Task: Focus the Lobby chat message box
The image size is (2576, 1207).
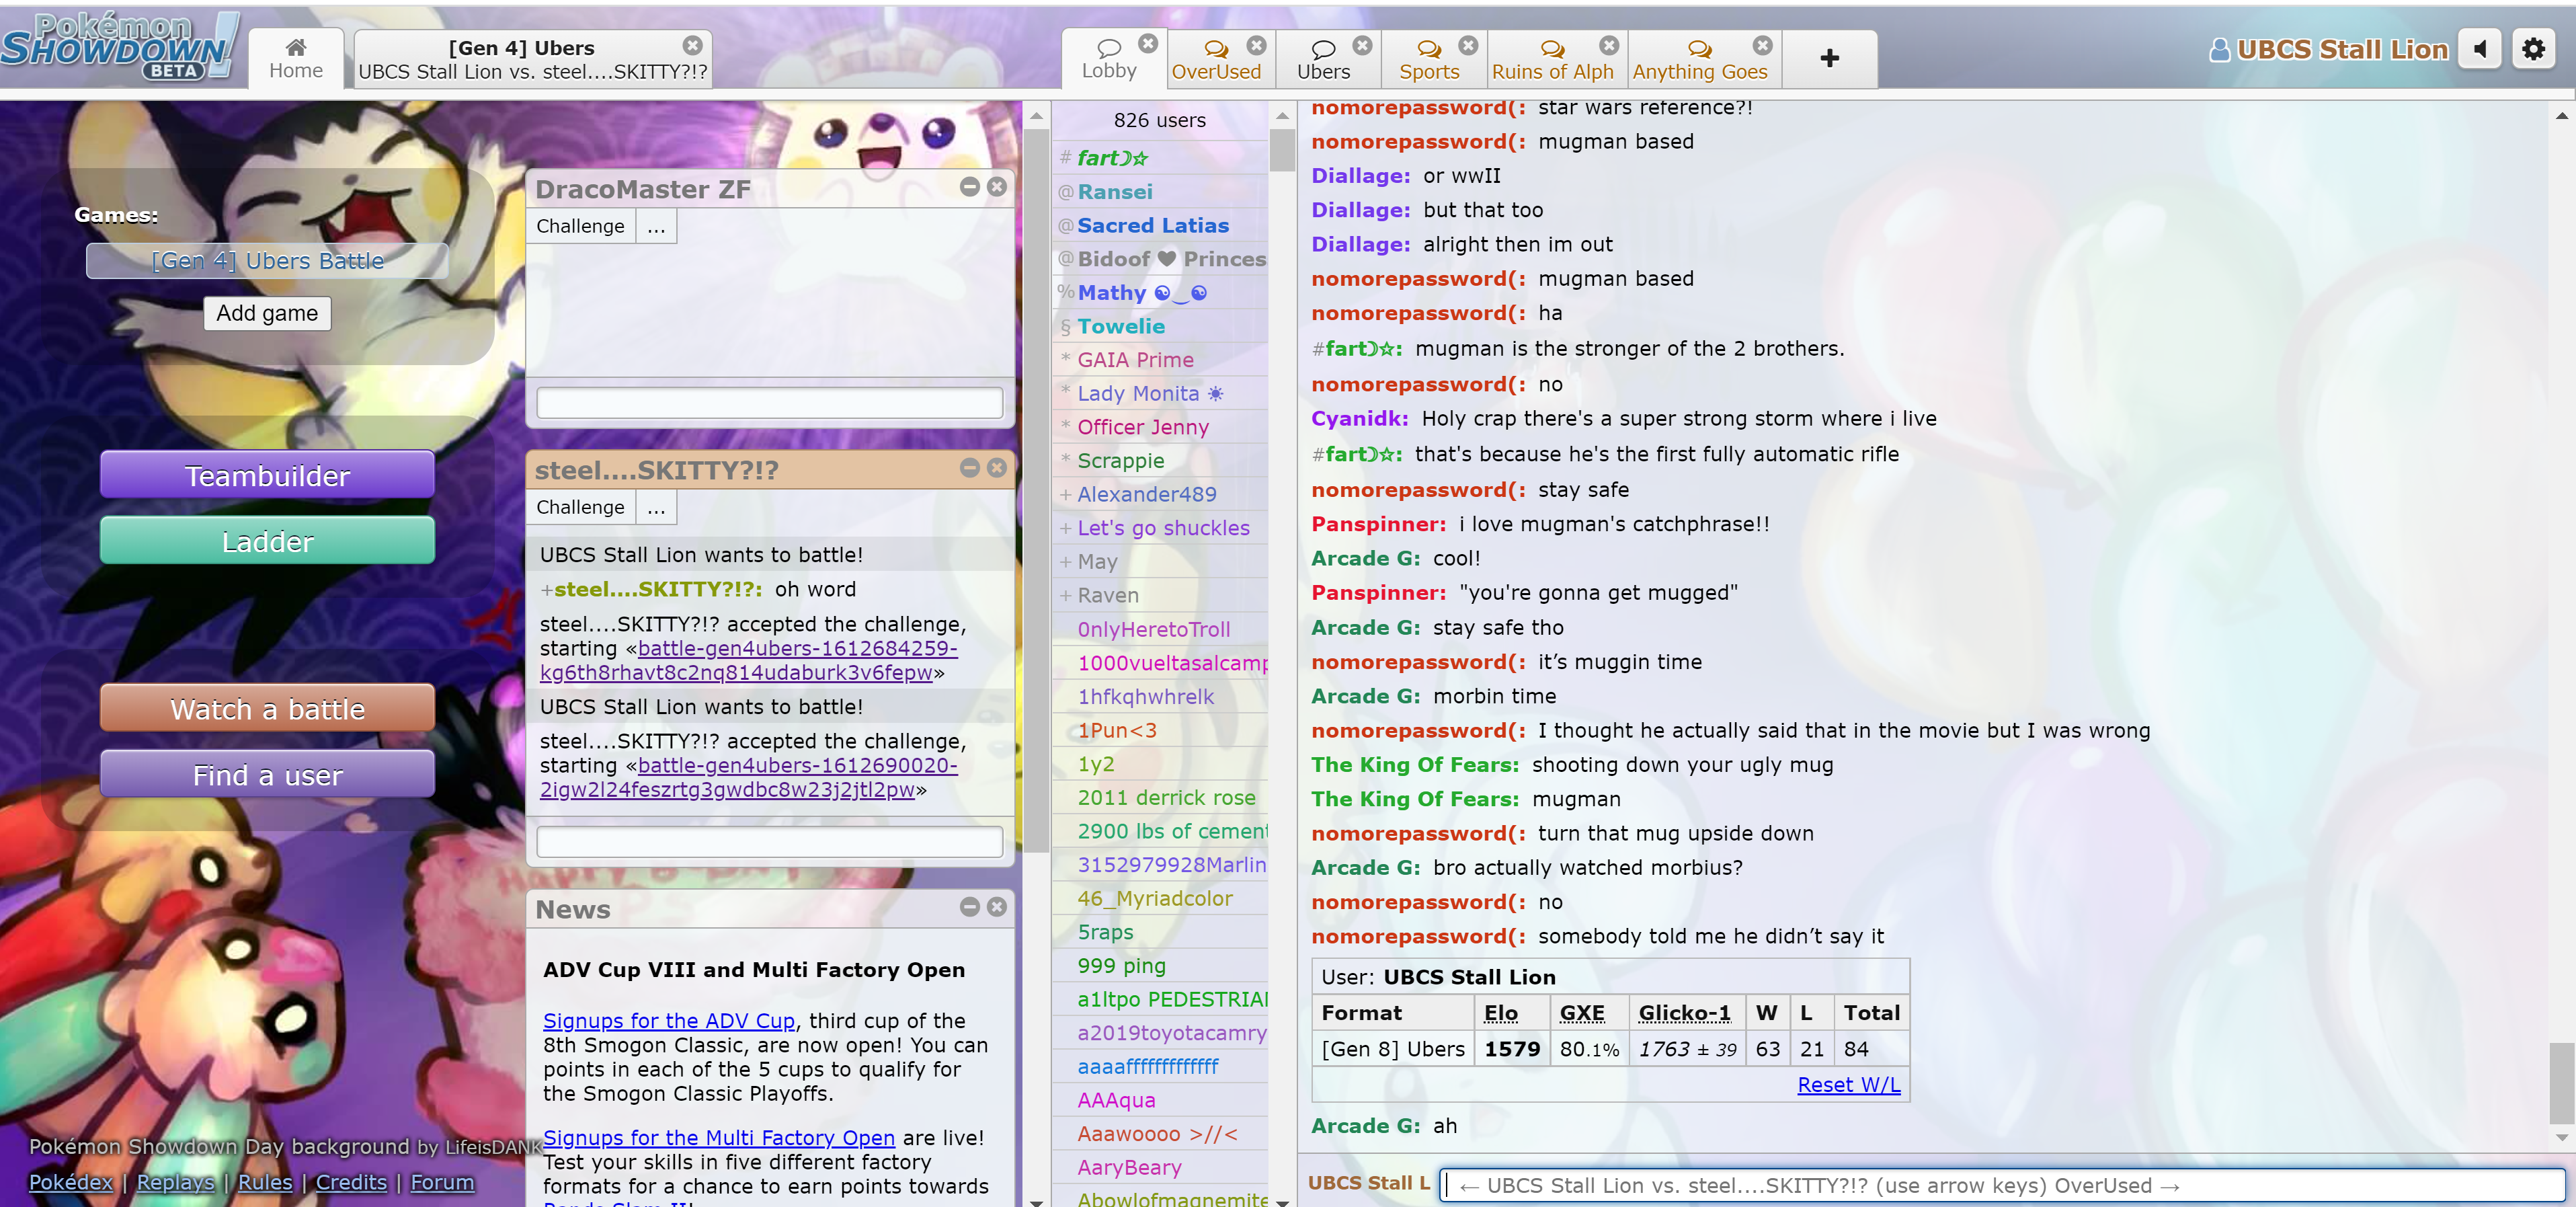Action: pos(2003,1185)
